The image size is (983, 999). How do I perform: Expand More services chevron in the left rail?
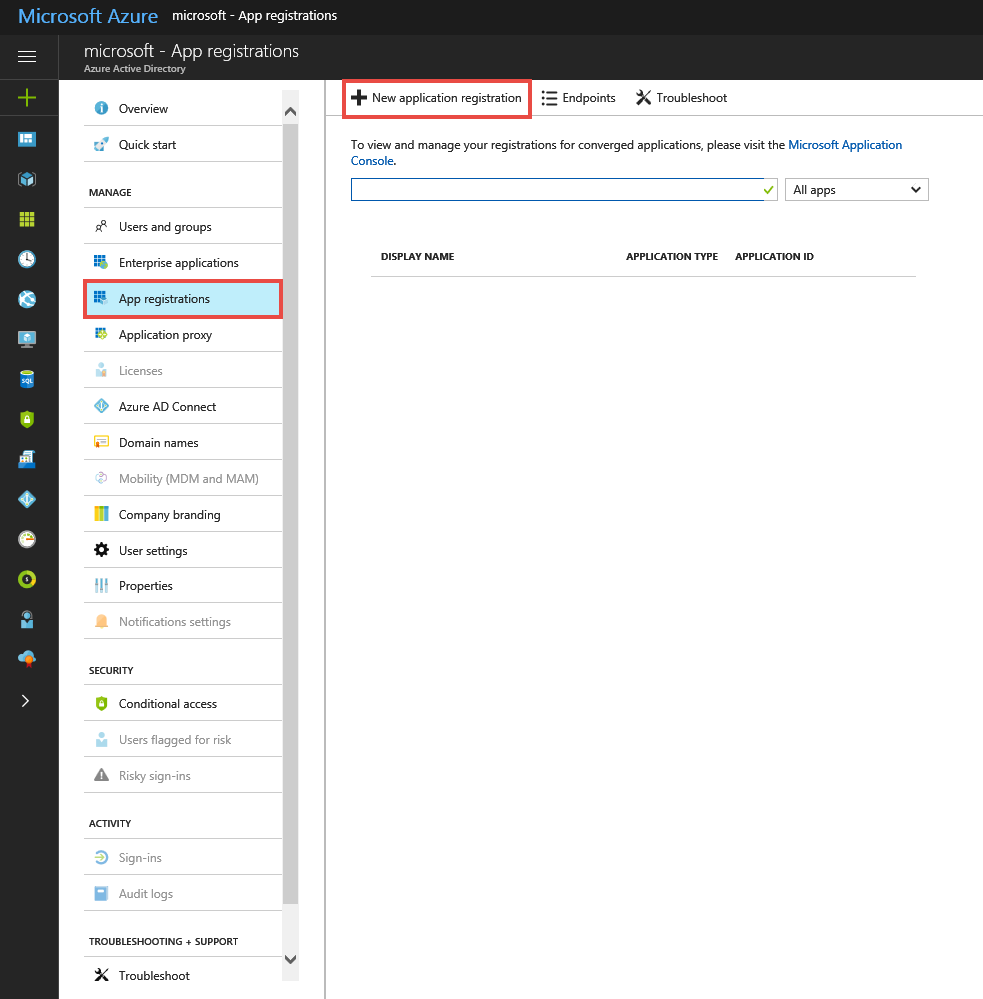coord(27,700)
